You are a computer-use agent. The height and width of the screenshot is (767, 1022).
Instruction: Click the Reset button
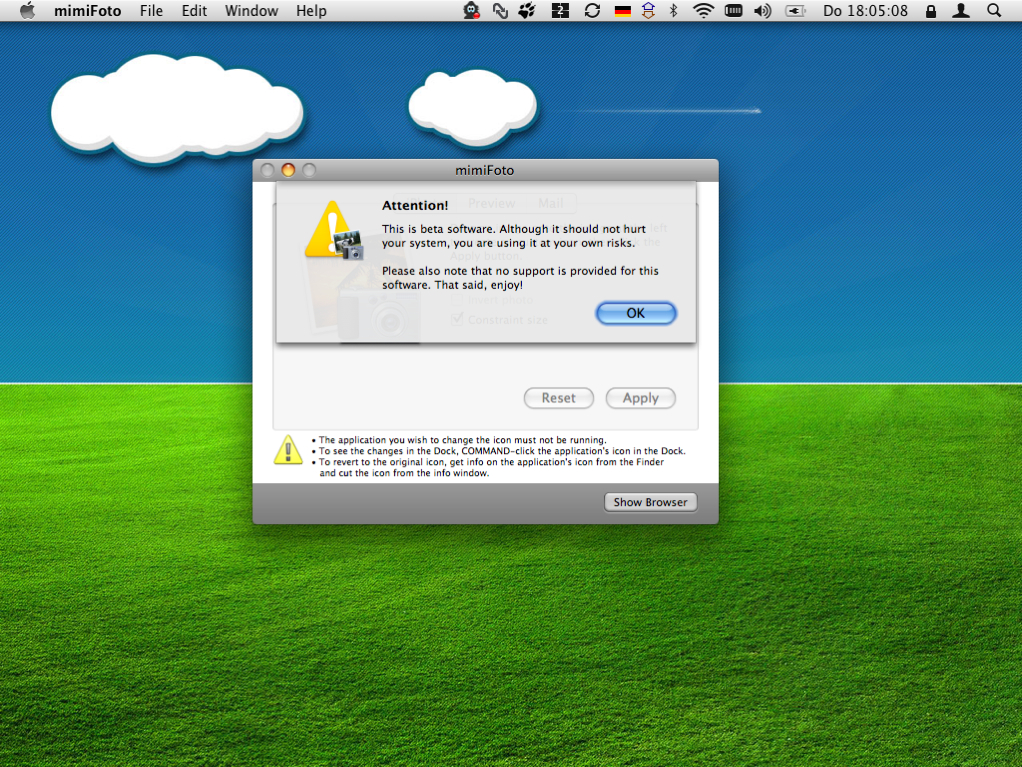(x=559, y=398)
